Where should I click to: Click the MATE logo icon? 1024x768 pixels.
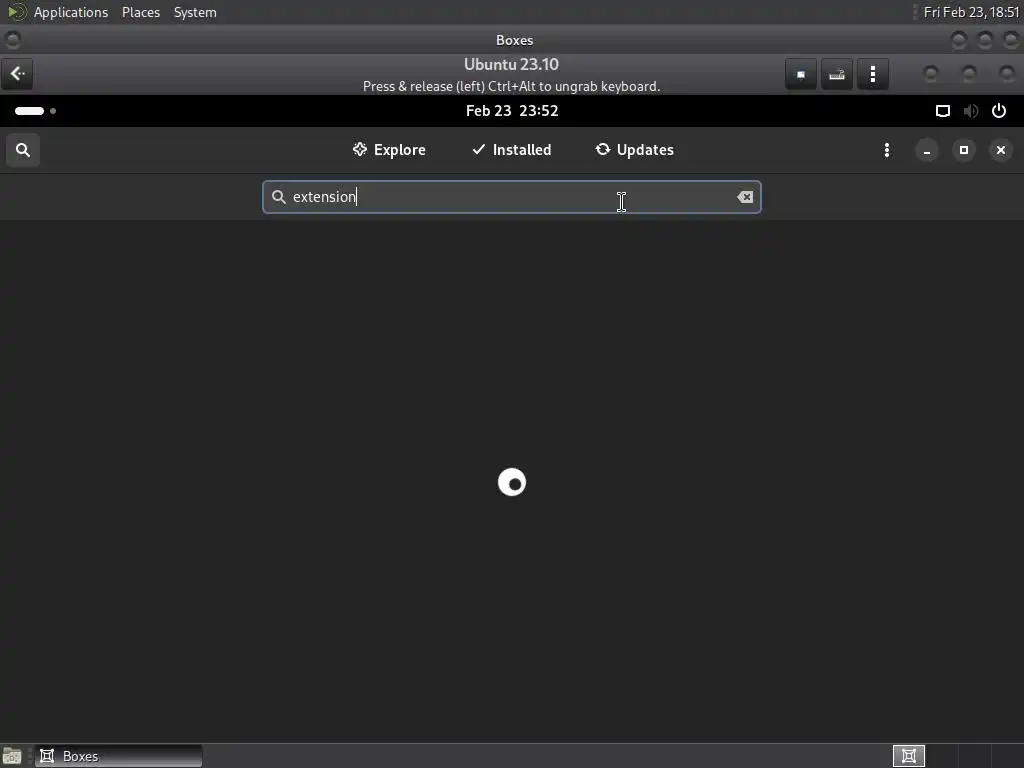pyautogui.click(x=16, y=12)
